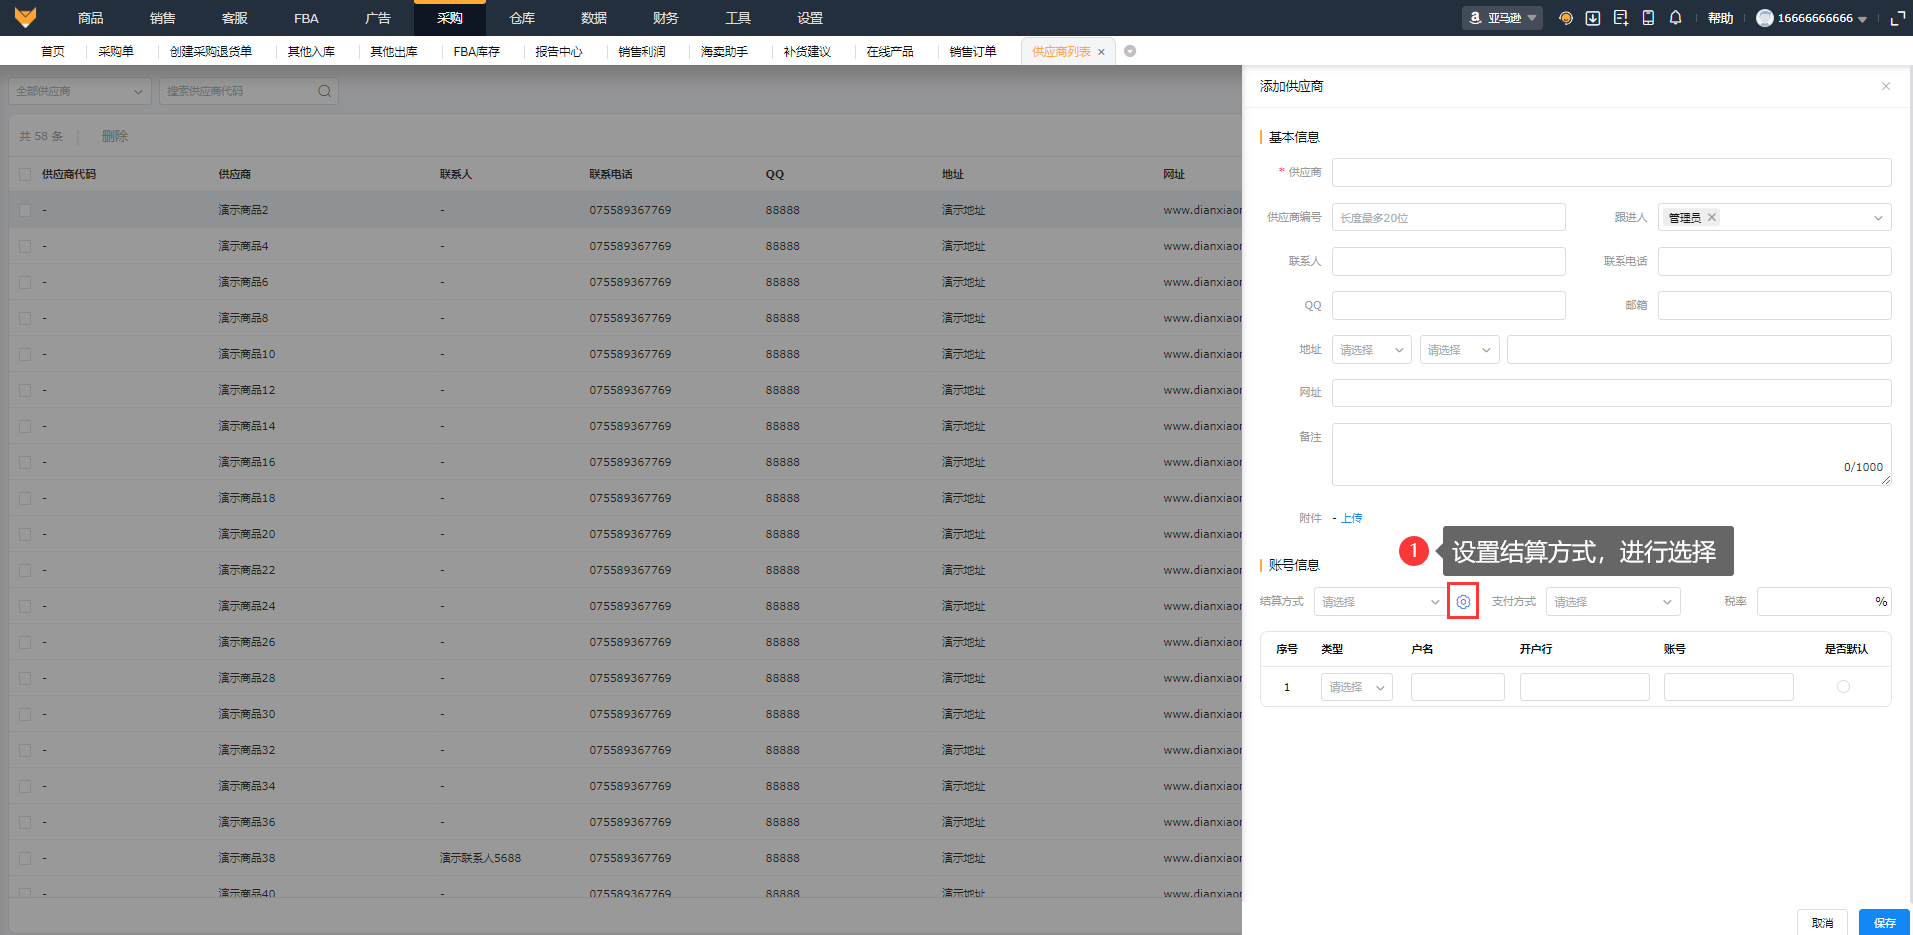1913x935 pixels.
Task: Click the 税率 input field
Action: click(1823, 602)
